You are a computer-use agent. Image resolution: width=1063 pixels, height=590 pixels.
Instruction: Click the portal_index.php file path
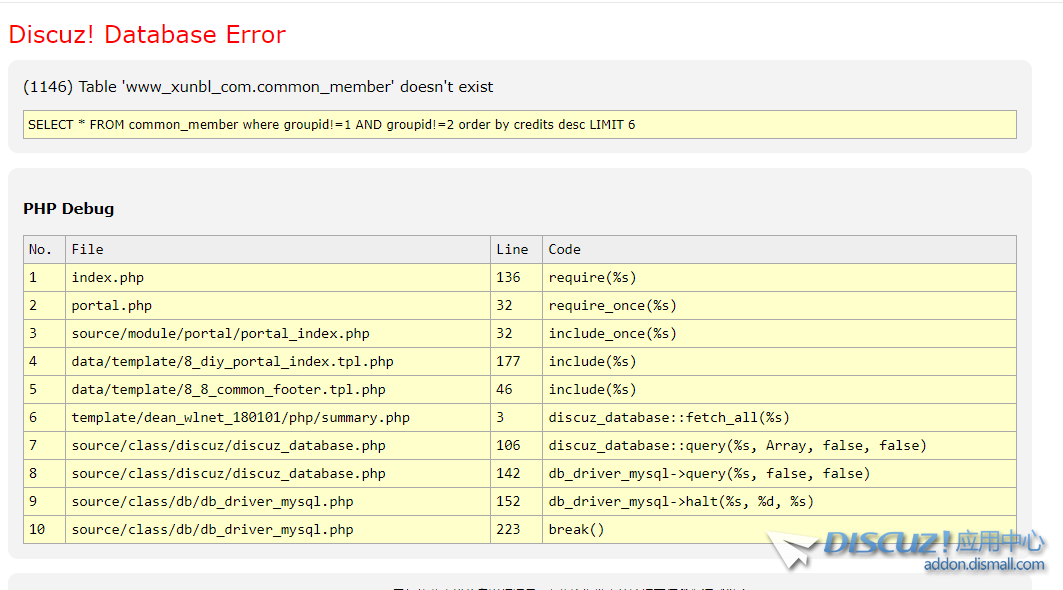click(x=220, y=333)
